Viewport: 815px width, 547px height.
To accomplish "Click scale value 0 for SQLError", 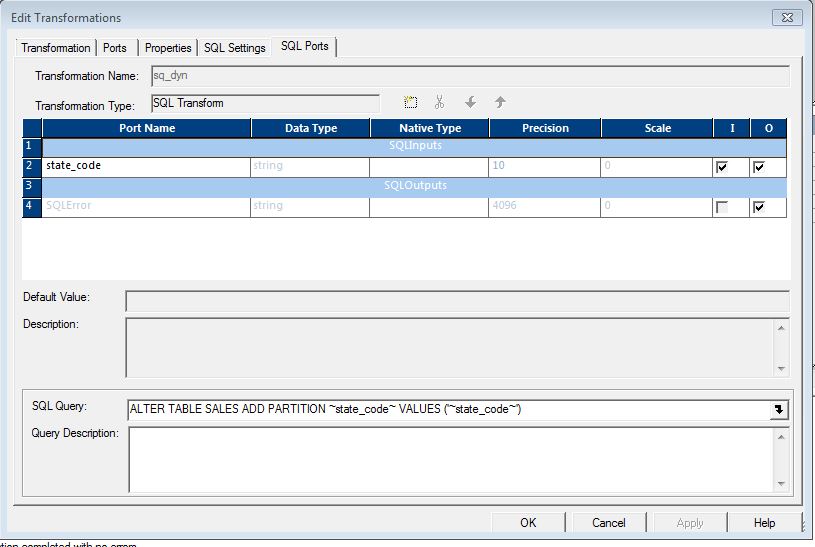I will point(656,206).
